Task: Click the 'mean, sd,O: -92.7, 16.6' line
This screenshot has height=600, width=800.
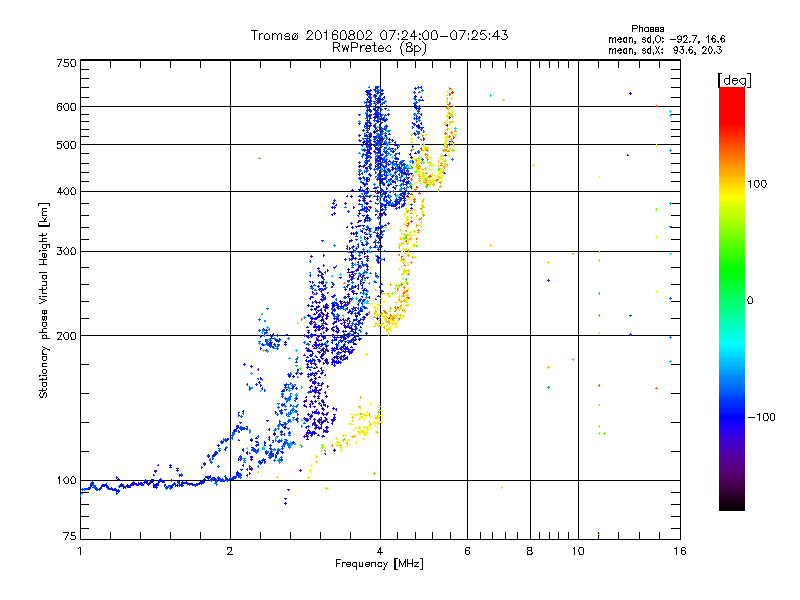Action: tap(666, 39)
